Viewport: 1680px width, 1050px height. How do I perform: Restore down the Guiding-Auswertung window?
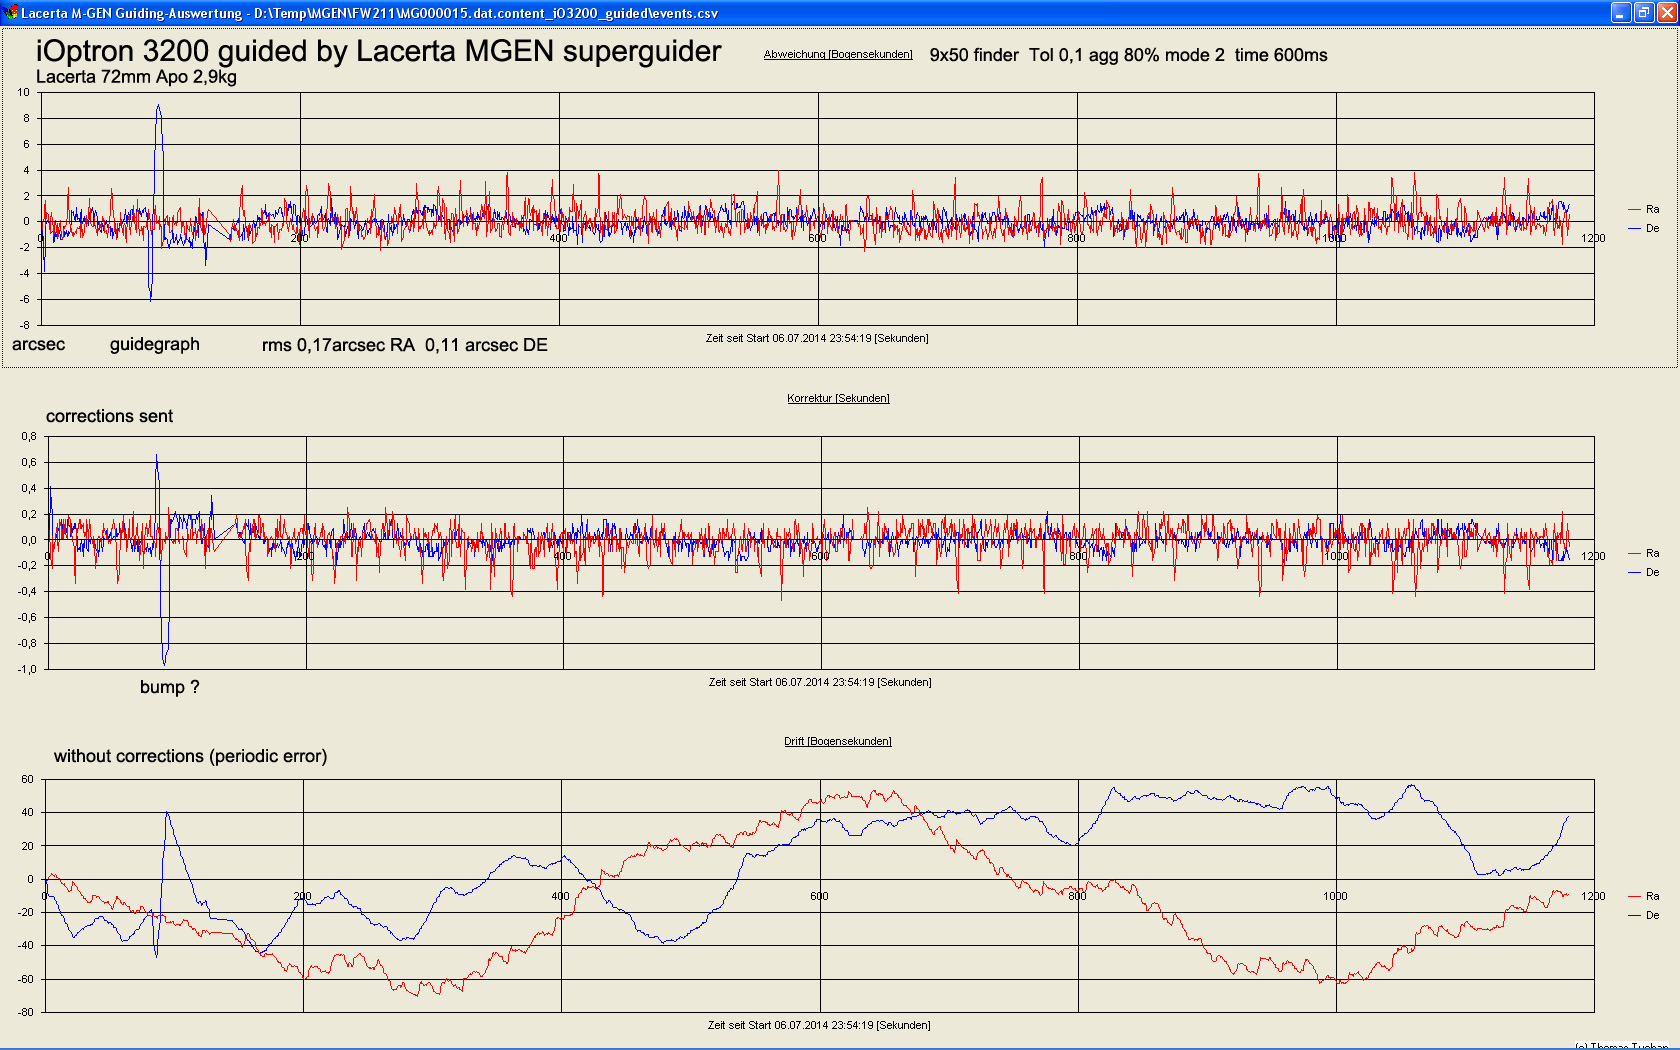1643,13
